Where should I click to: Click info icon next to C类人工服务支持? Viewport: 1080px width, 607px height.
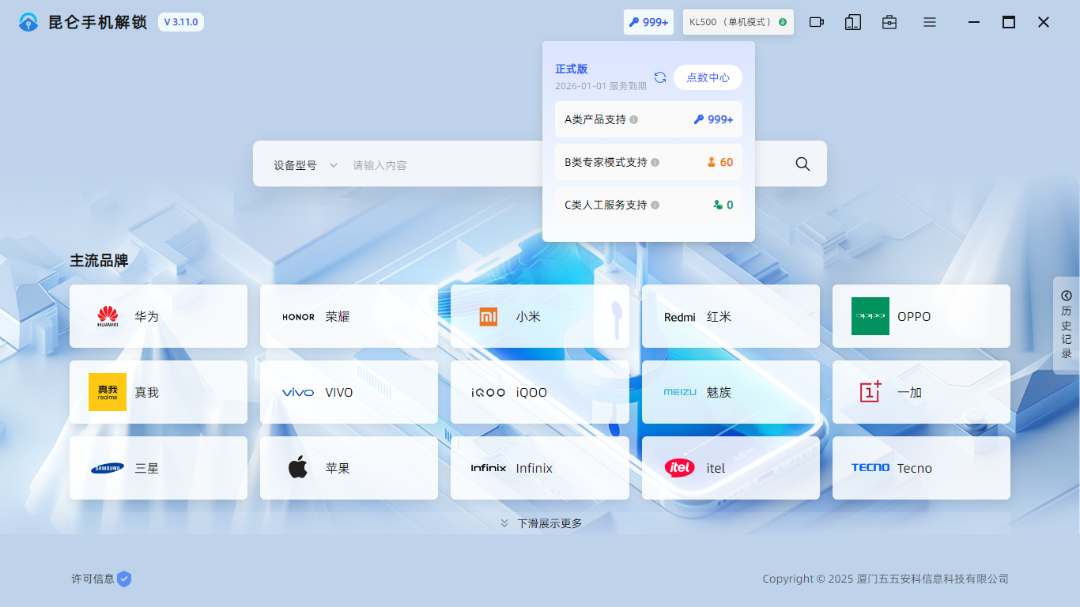(x=655, y=205)
